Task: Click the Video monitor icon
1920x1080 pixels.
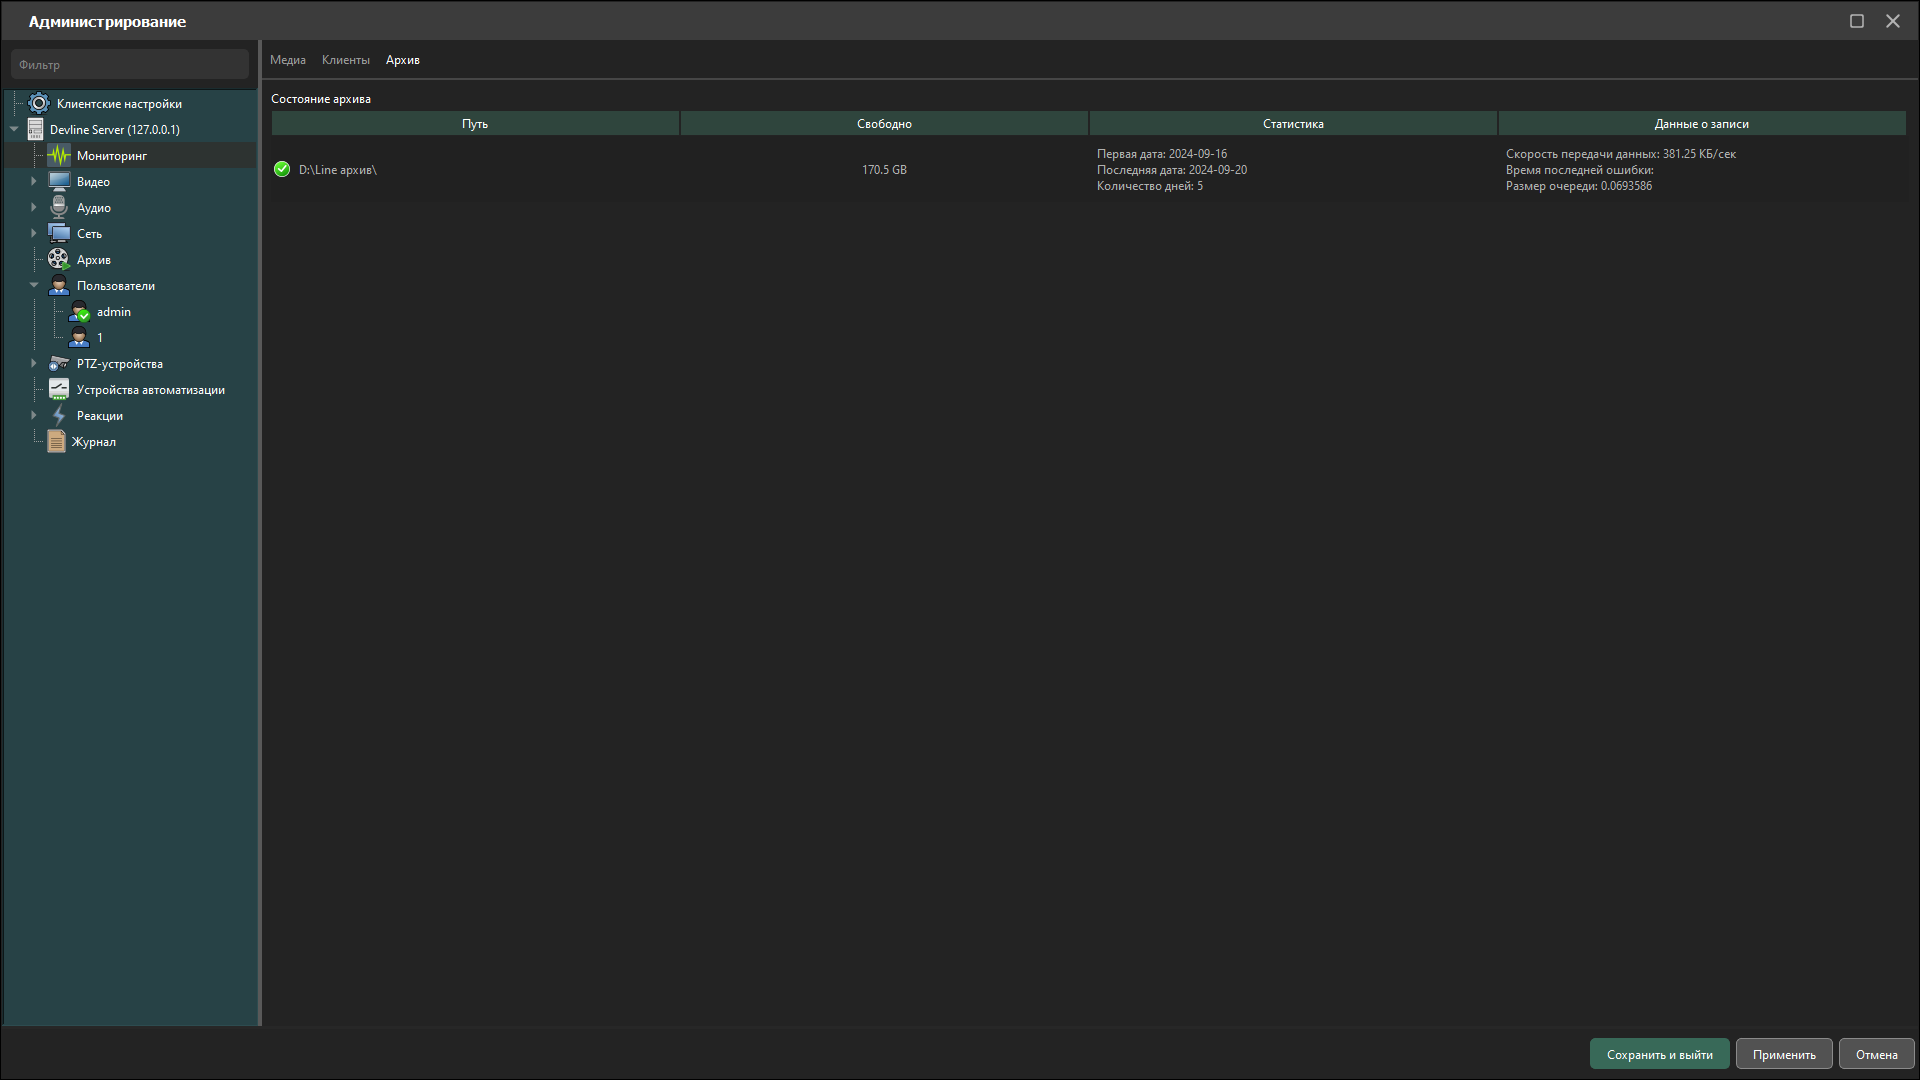Action: pyautogui.click(x=59, y=182)
